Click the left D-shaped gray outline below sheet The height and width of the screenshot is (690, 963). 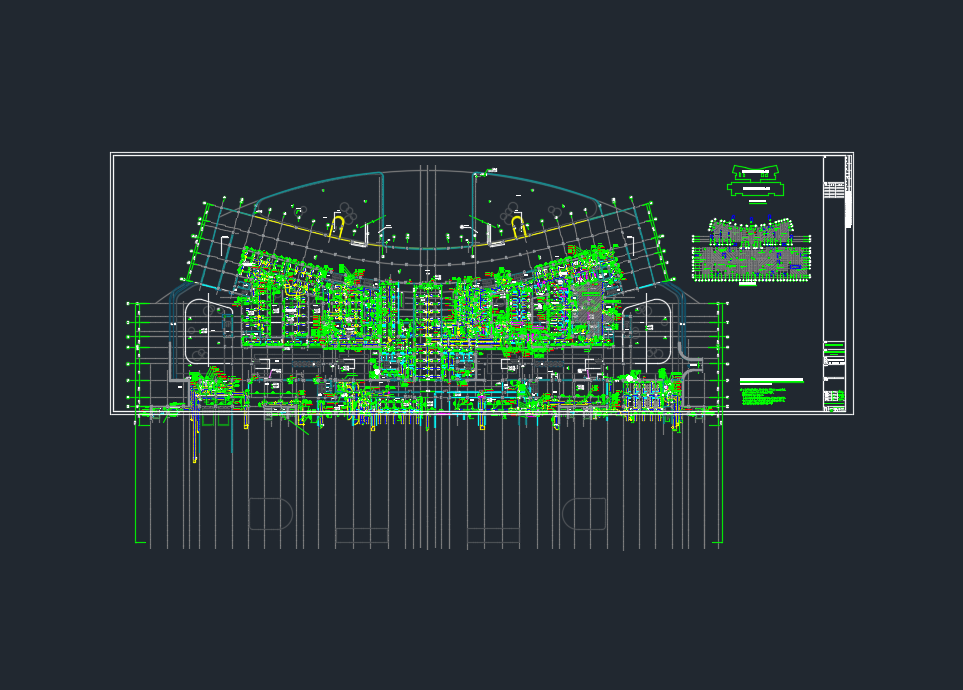(271, 514)
